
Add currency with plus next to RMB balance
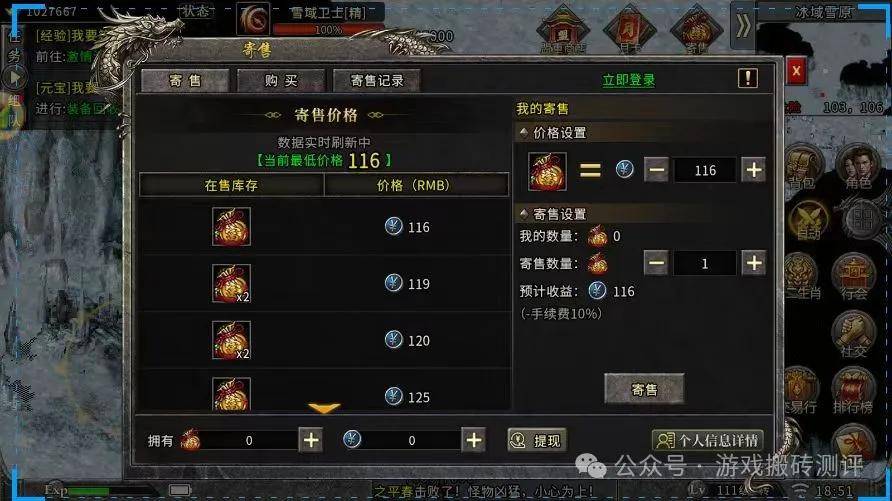pos(474,440)
